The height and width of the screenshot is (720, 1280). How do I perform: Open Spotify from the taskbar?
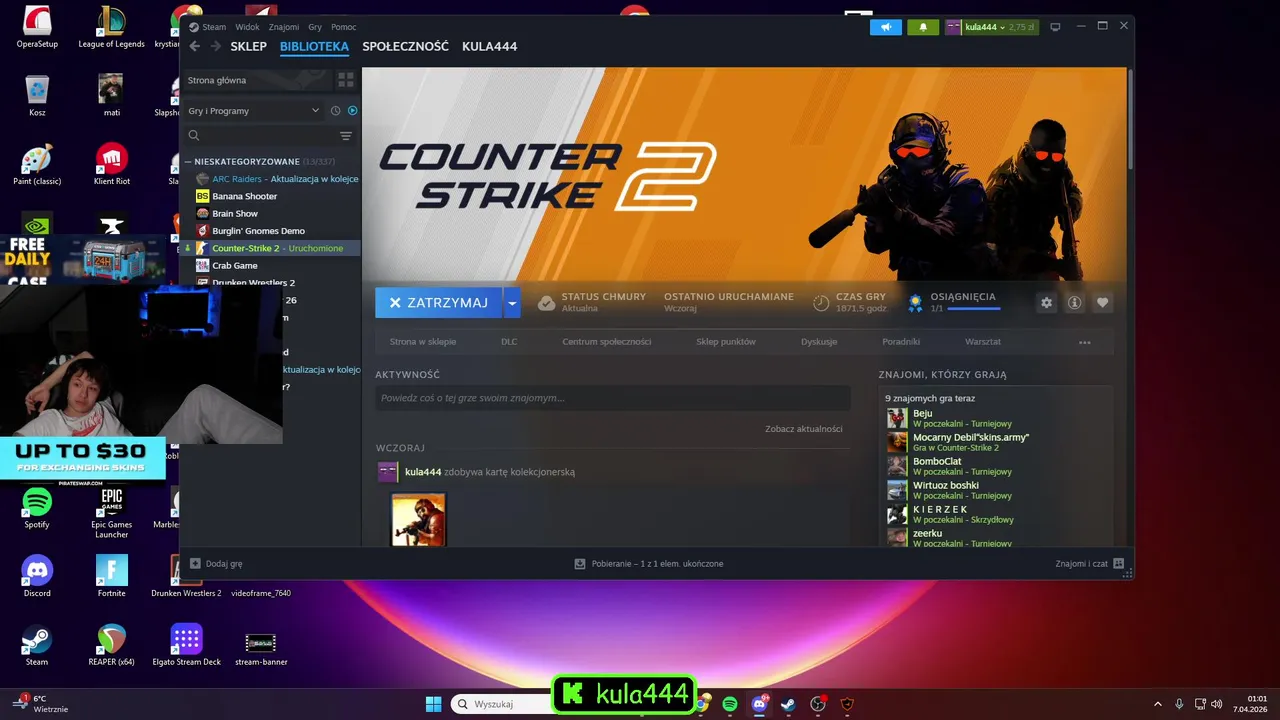[x=730, y=704]
